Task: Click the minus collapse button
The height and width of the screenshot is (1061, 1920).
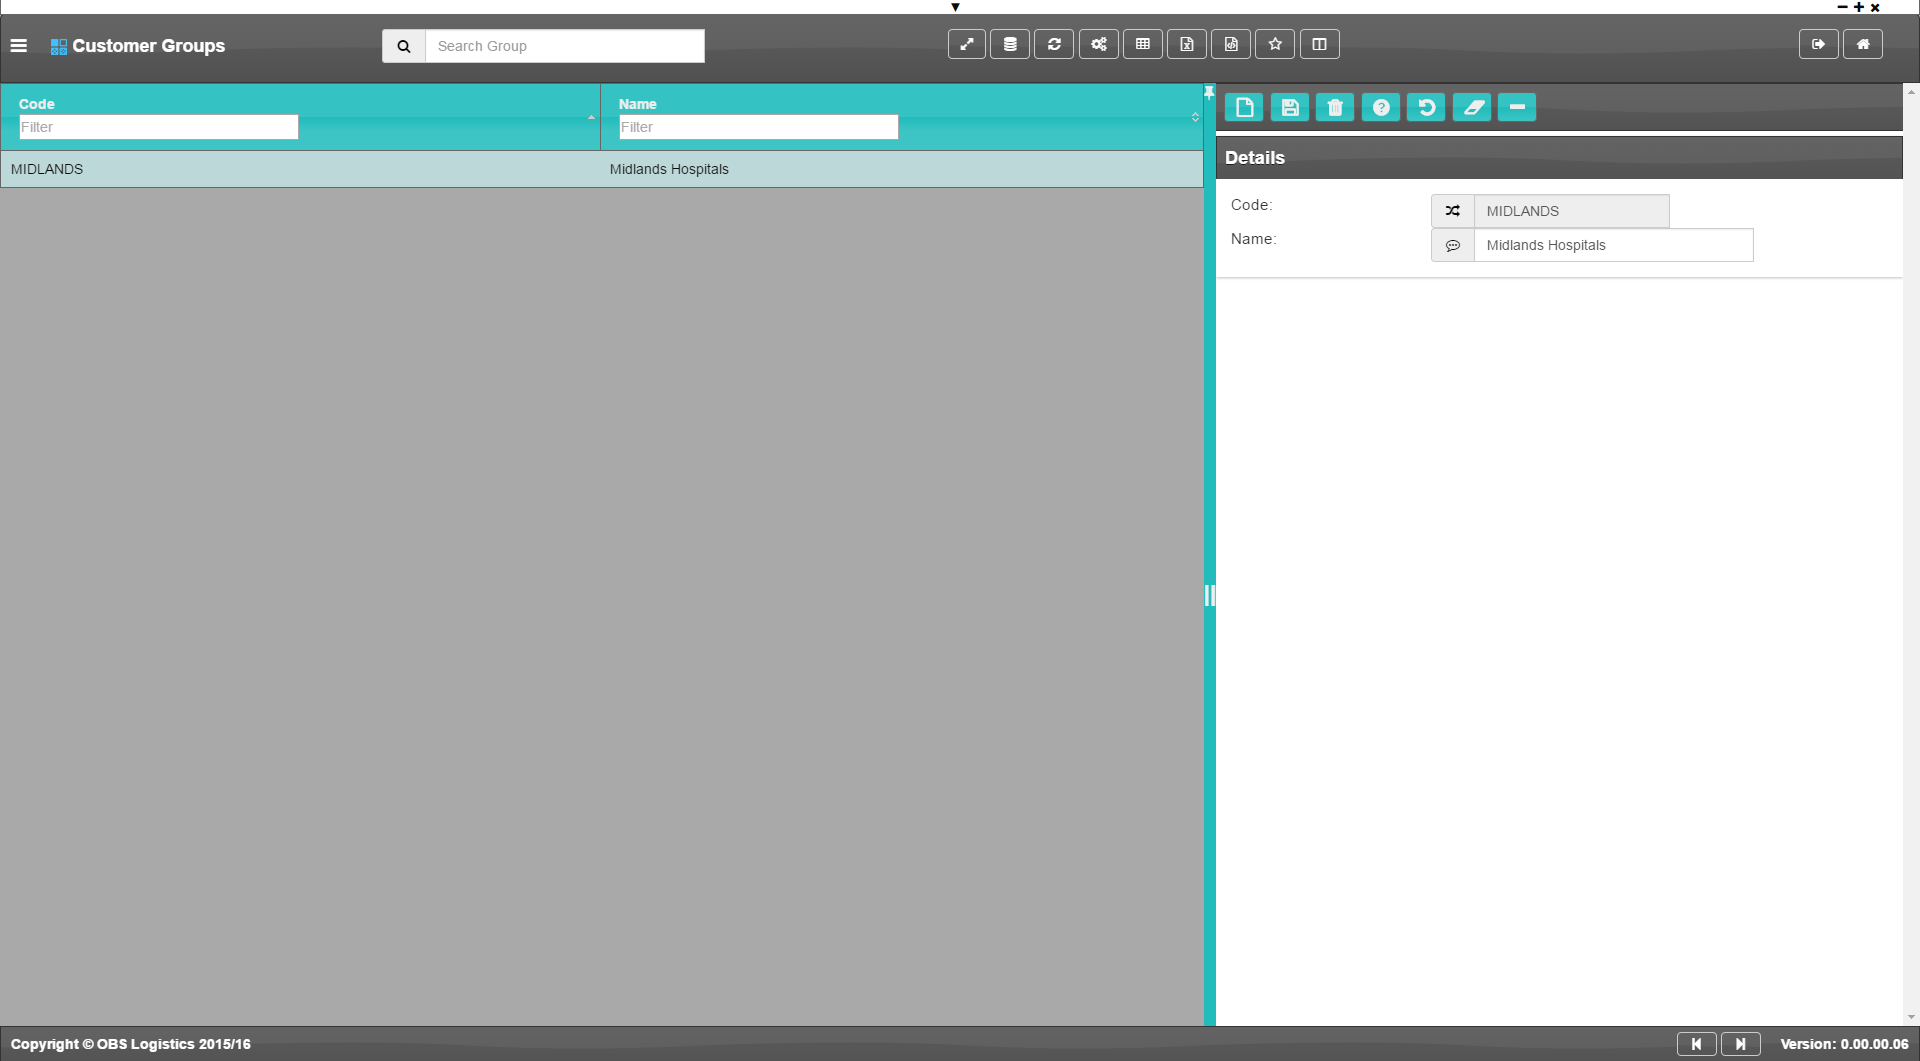Action: tap(1517, 107)
